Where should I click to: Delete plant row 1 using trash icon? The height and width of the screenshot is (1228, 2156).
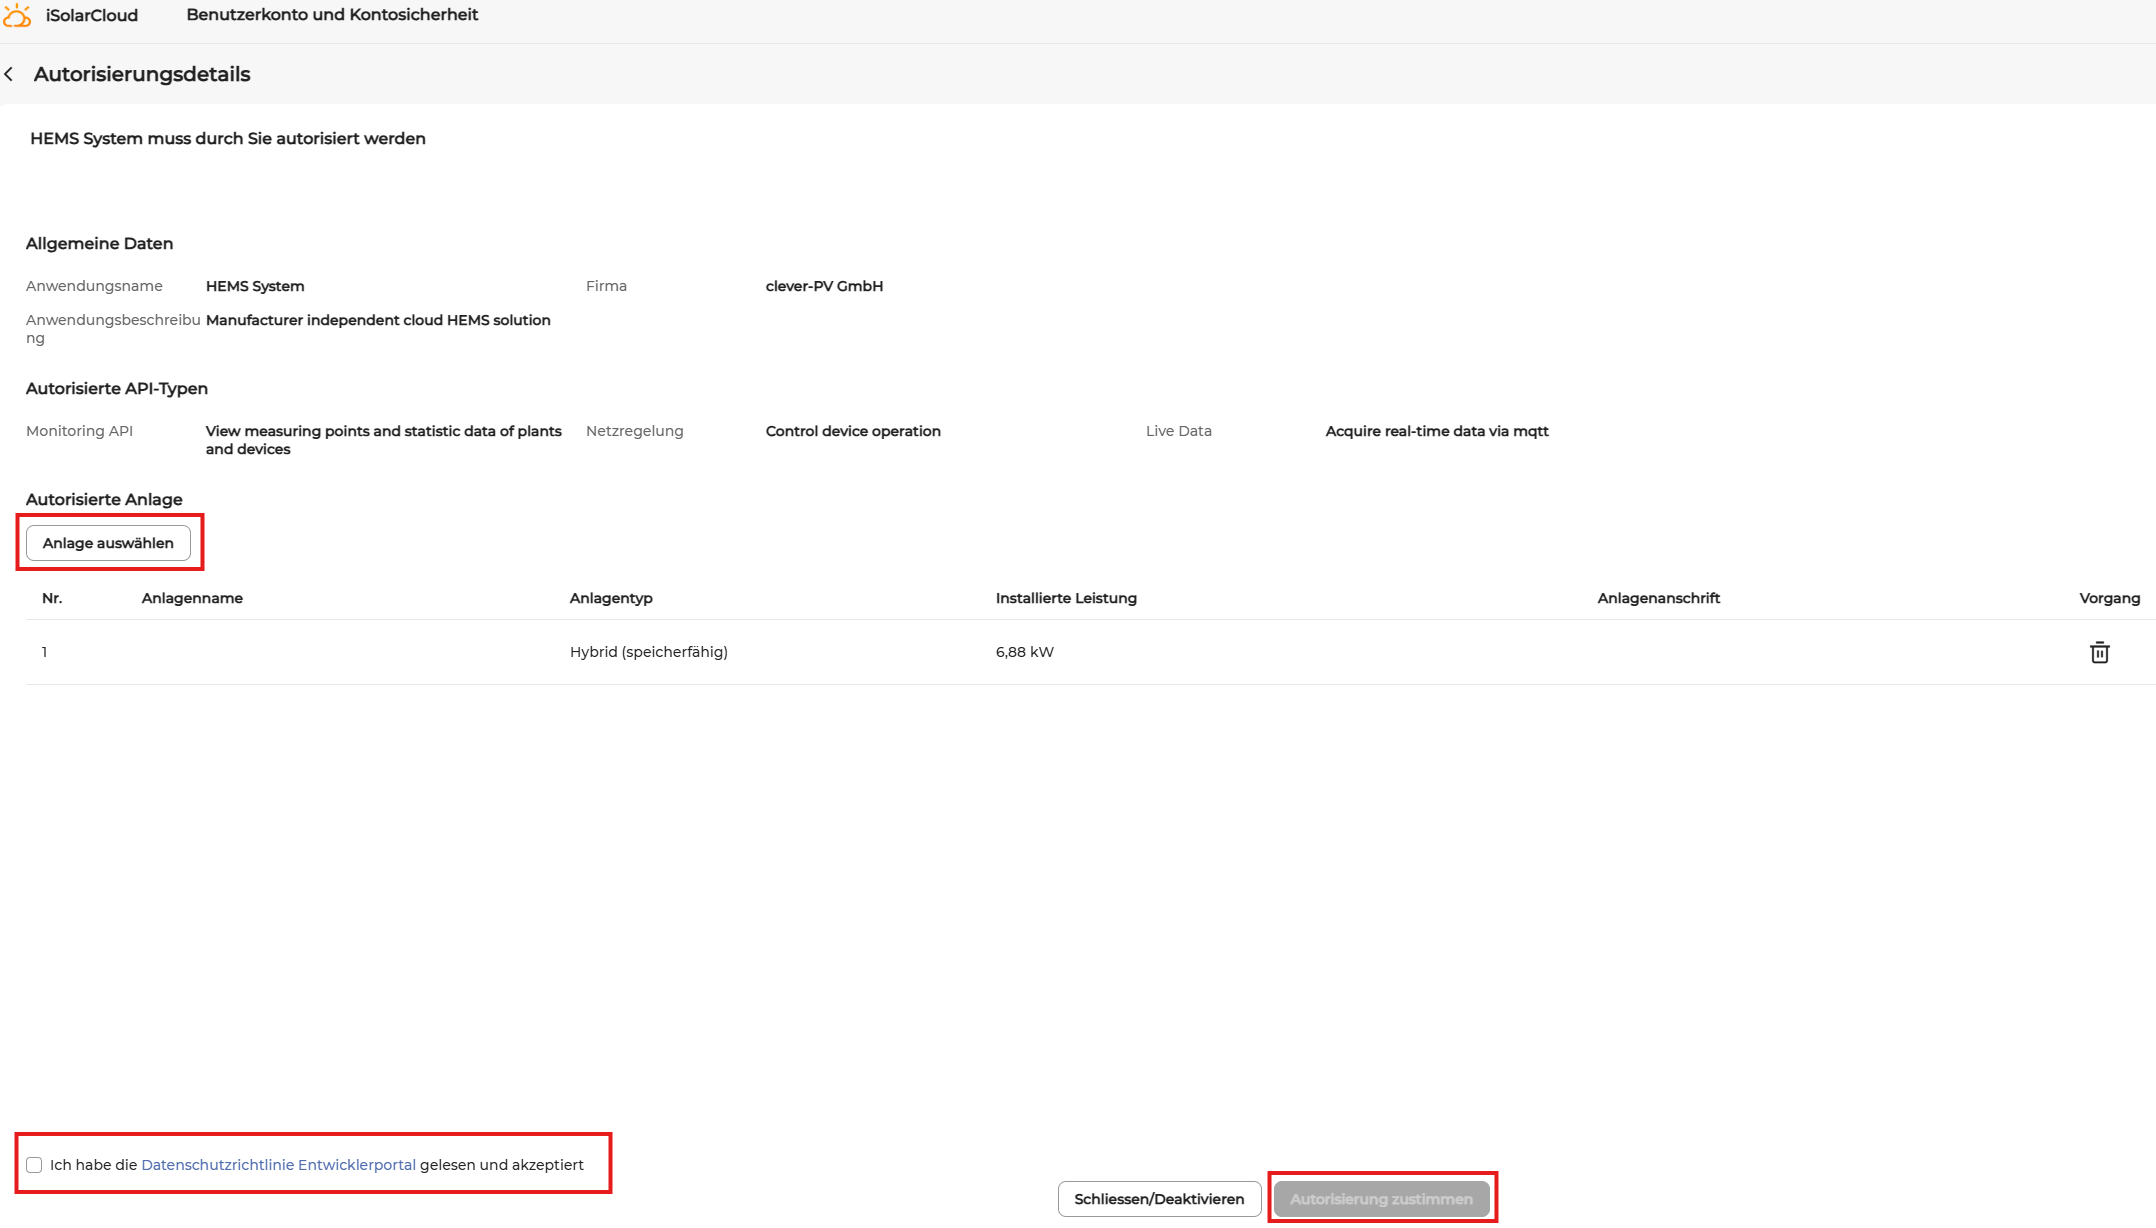(x=2099, y=651)
